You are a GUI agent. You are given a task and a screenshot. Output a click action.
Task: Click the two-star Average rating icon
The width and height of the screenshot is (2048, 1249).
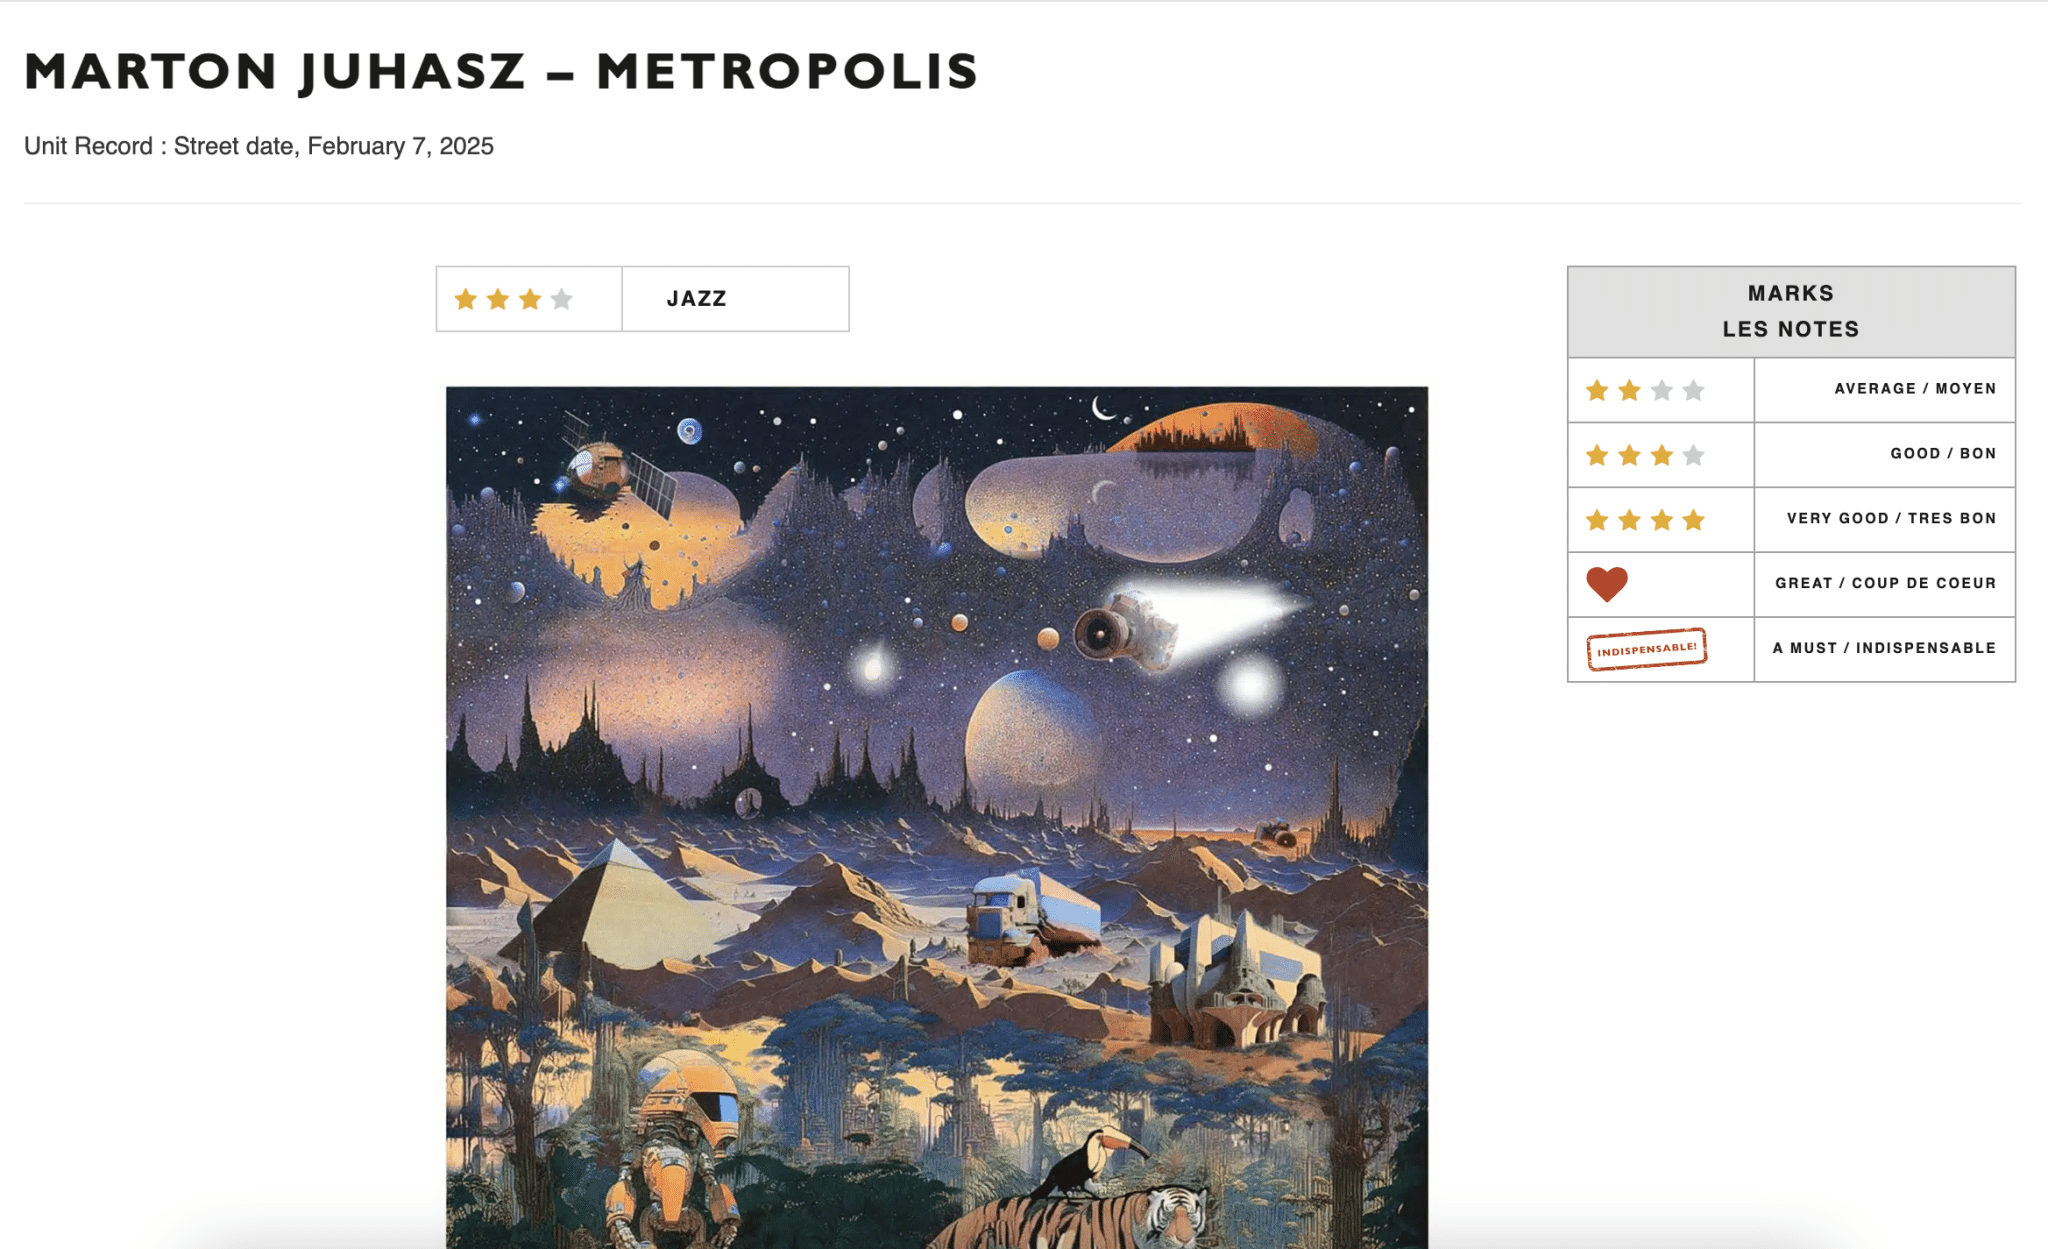coord(1645,390)
